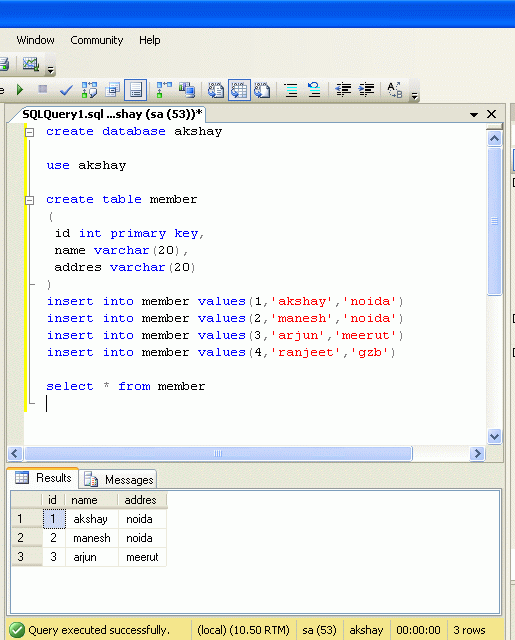Click the Decrease Indent icon
The height and width of the screenshot is (640, 515).
click(x=343, y=90)
